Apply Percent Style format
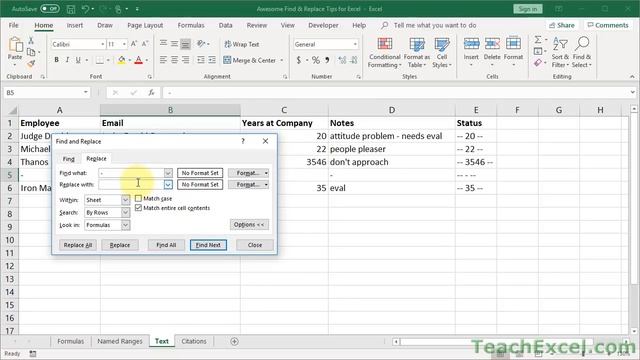Screen dimensions: 640x360 point(316,60)
